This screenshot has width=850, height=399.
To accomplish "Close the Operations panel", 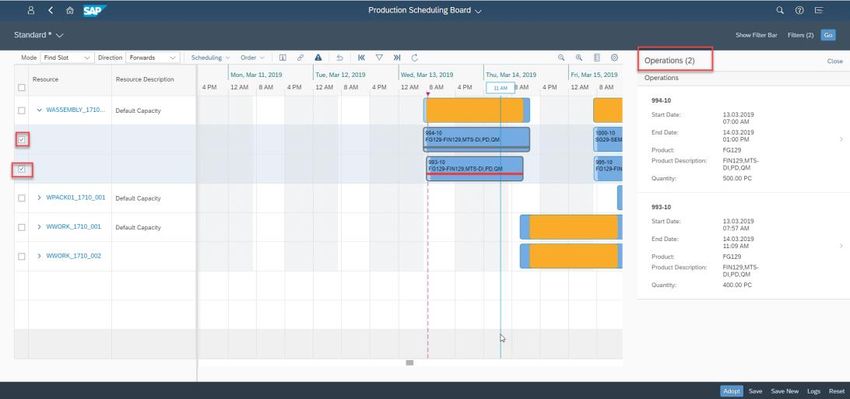I will tap(835, 61).
